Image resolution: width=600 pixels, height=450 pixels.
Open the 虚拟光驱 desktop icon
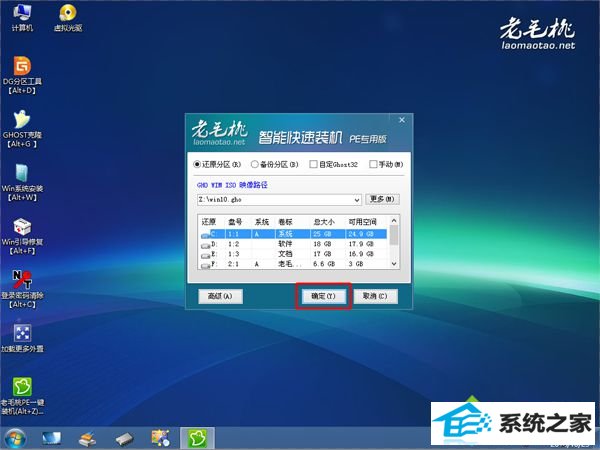pos(68,17)
